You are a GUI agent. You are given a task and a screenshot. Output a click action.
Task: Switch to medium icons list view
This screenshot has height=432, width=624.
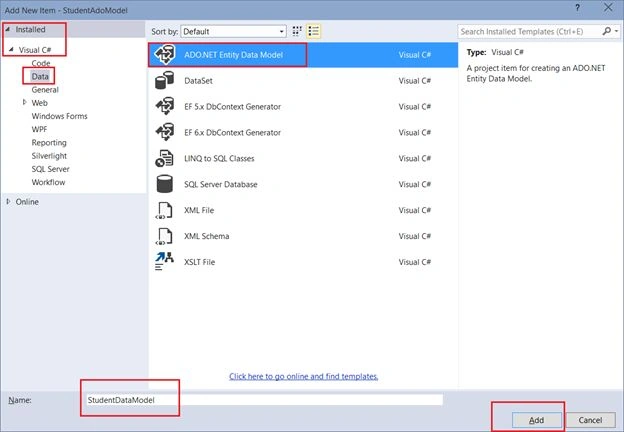(314, 31)
